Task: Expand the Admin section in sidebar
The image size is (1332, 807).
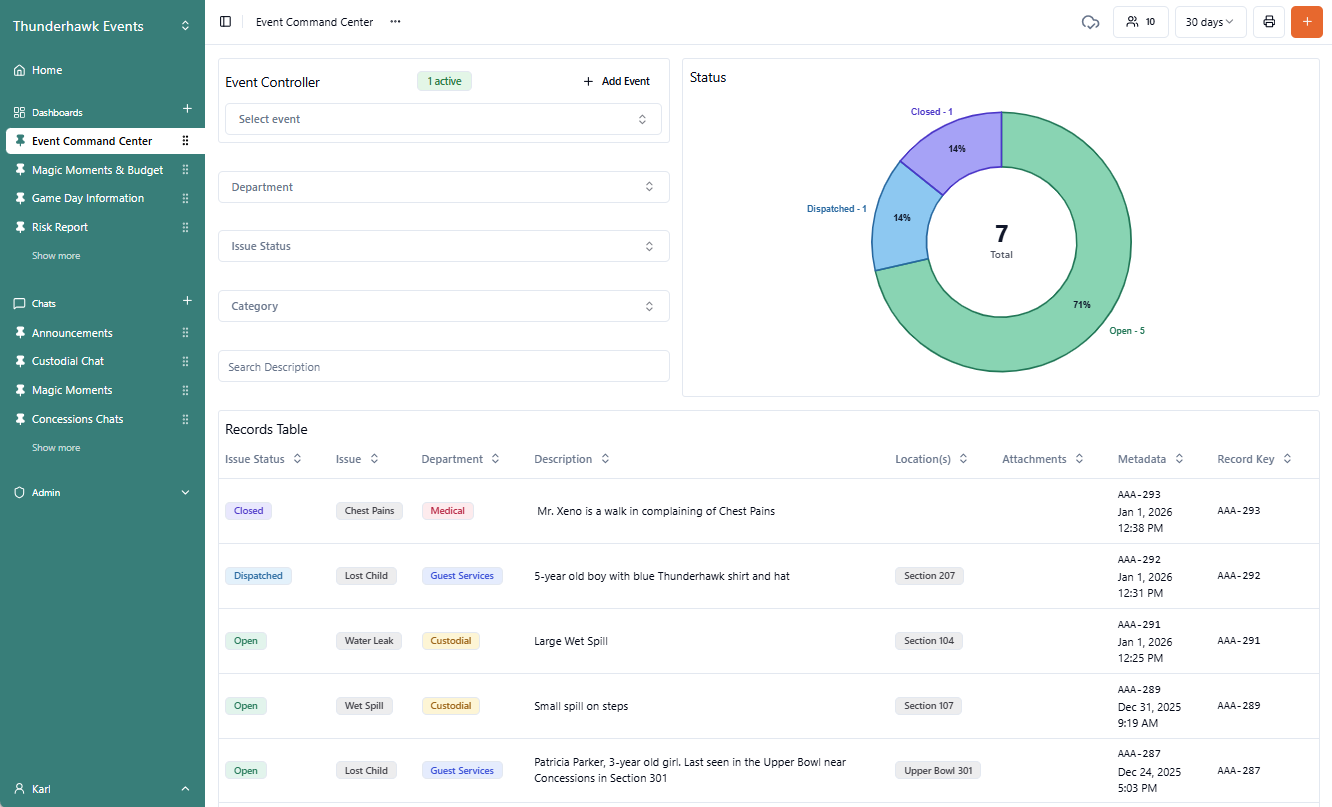Action: tap(185, 493)
